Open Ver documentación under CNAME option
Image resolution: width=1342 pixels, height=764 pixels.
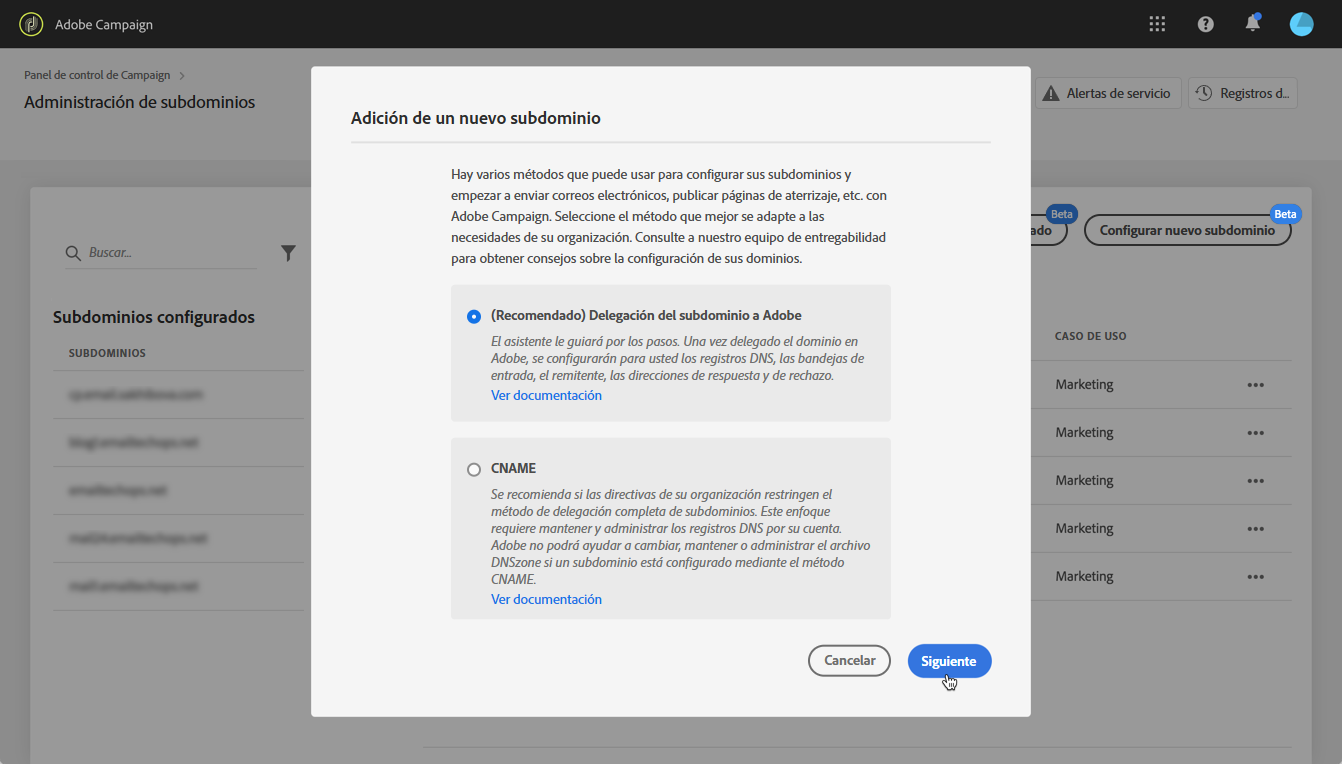[x=546, y=599]
